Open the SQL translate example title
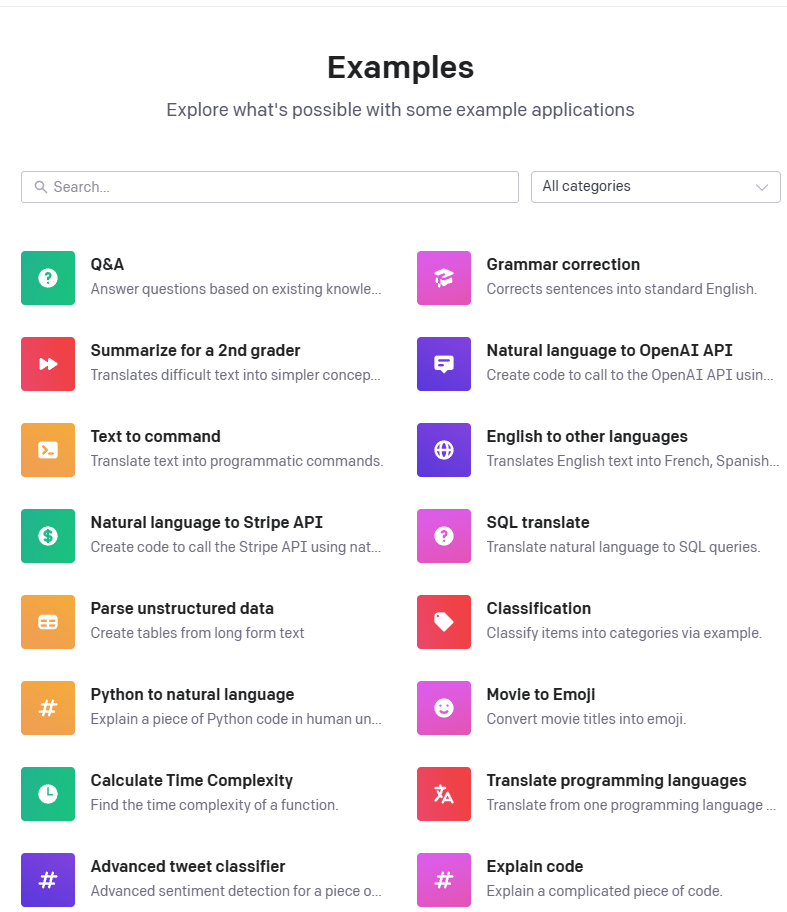Image resolution: width=787 pixels, height=912 pixels. coord(538,522)
